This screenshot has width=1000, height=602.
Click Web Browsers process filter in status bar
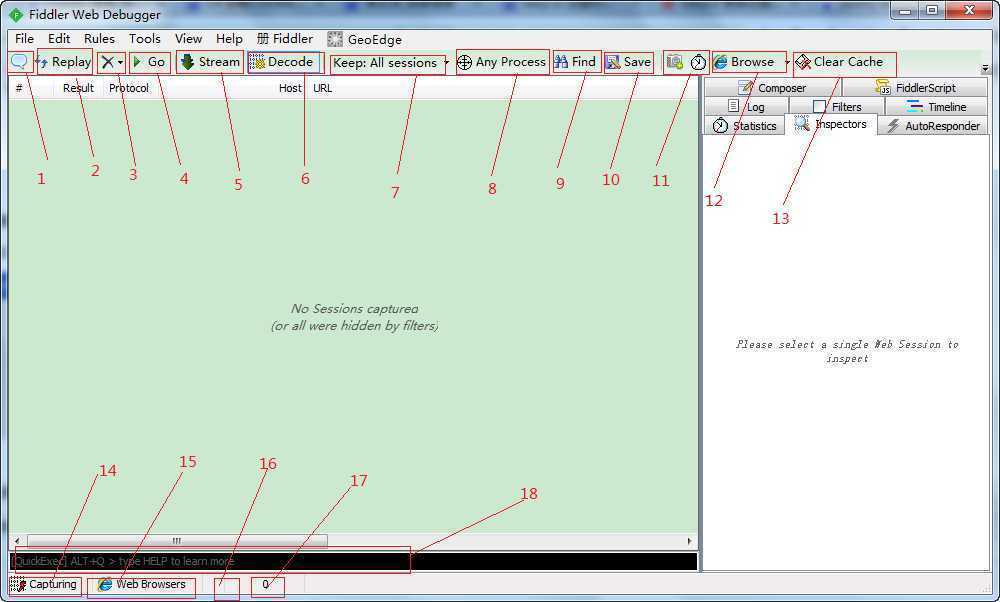[x=141, y=584]
